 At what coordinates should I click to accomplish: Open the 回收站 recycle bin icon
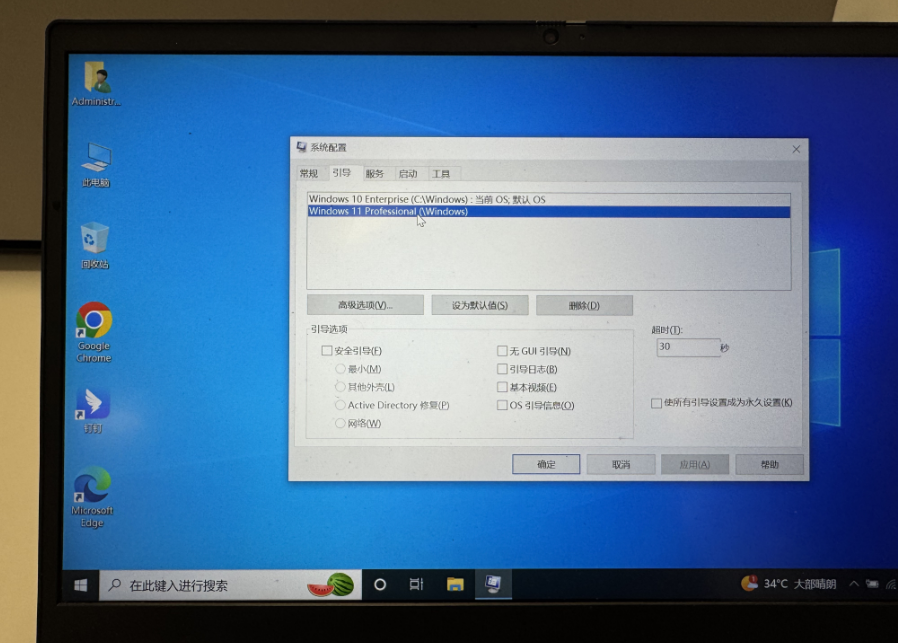click(95, 246)
